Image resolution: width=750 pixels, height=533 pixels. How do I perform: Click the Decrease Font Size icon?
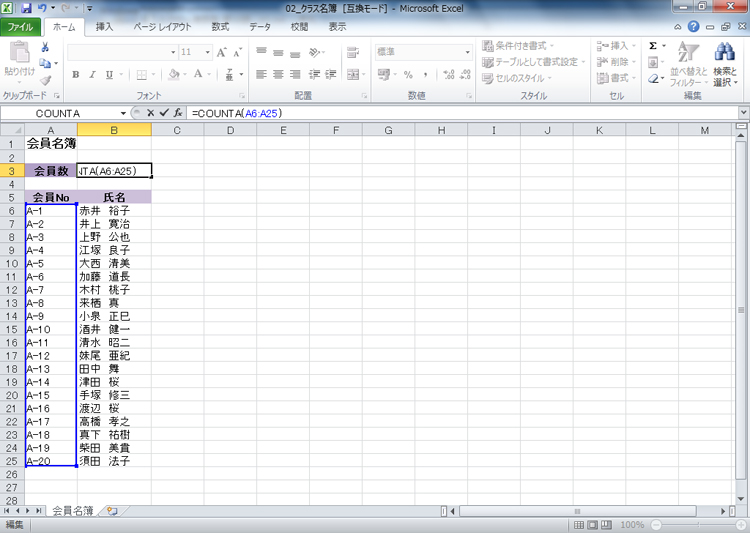[x=237, y=52]
